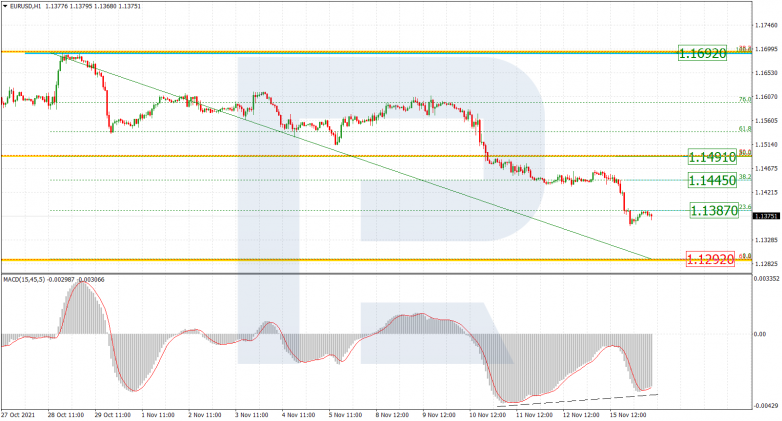Click the 28 Oct 11:00 time label
The height and width of the screenshot is (421, 782).
coord(66,415)
